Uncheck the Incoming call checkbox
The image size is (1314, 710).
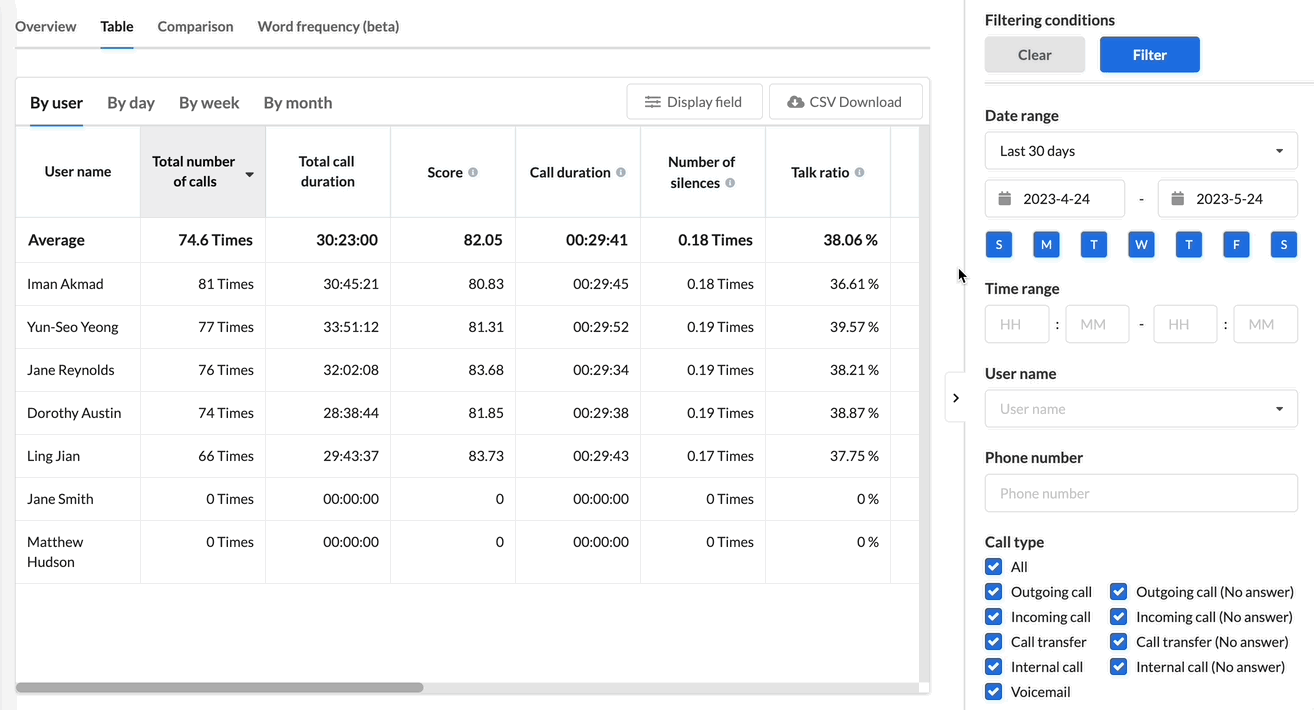(993, 617)
